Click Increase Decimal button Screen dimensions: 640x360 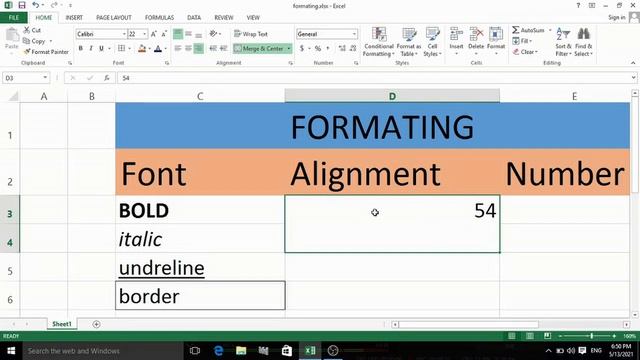coord(342,48)
